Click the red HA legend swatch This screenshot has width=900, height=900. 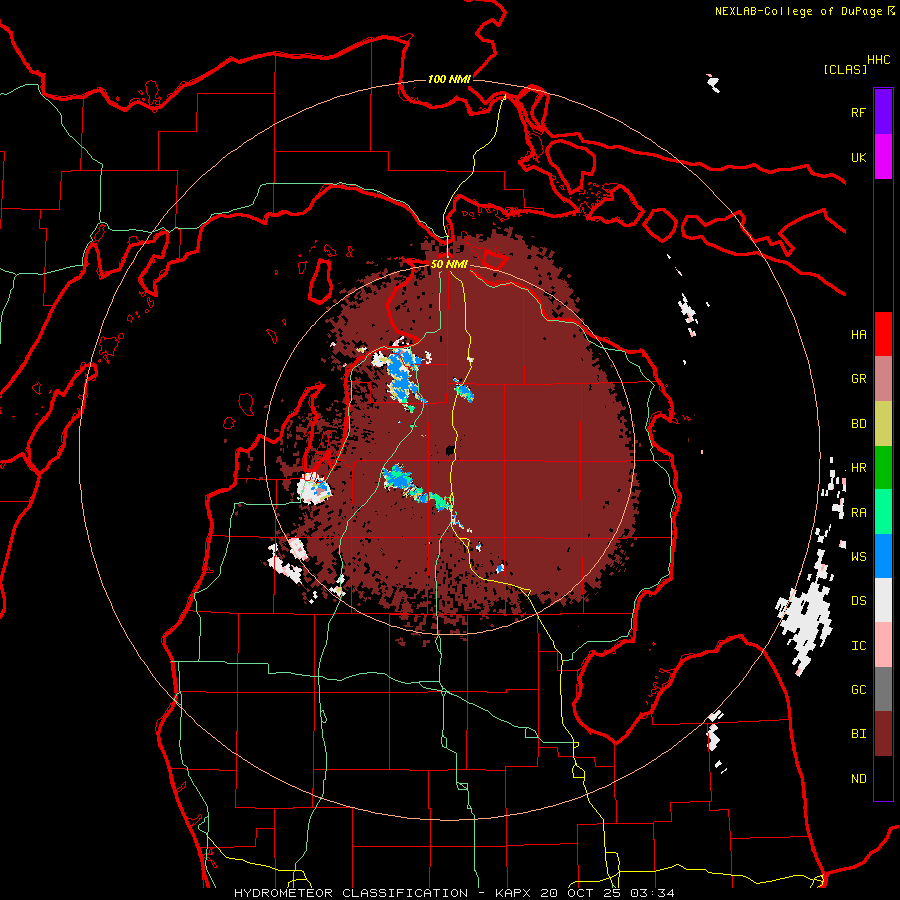click(x=883, y=334)
